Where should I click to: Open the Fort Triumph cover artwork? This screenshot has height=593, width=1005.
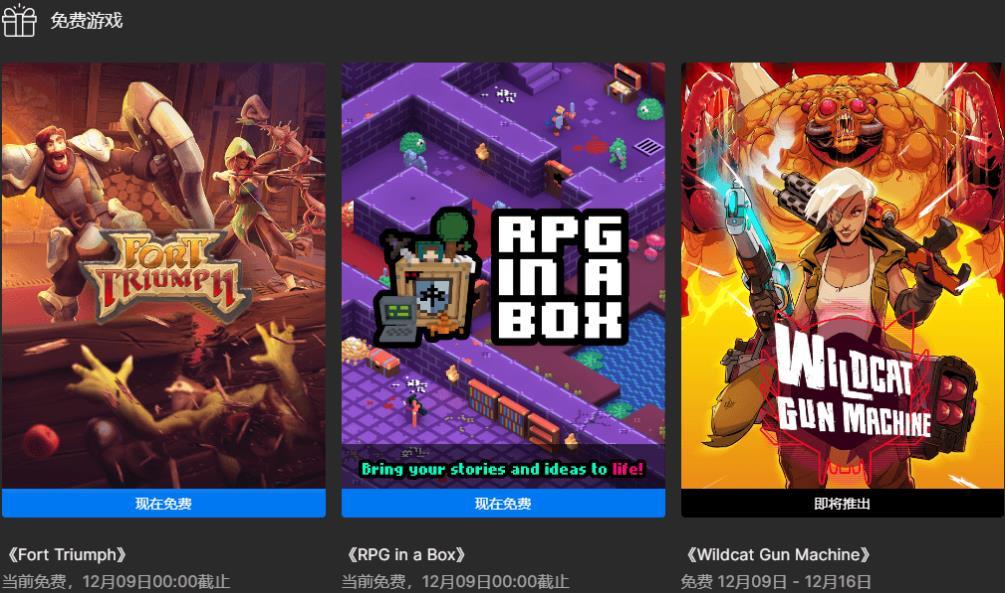click(x=163, y=275)
